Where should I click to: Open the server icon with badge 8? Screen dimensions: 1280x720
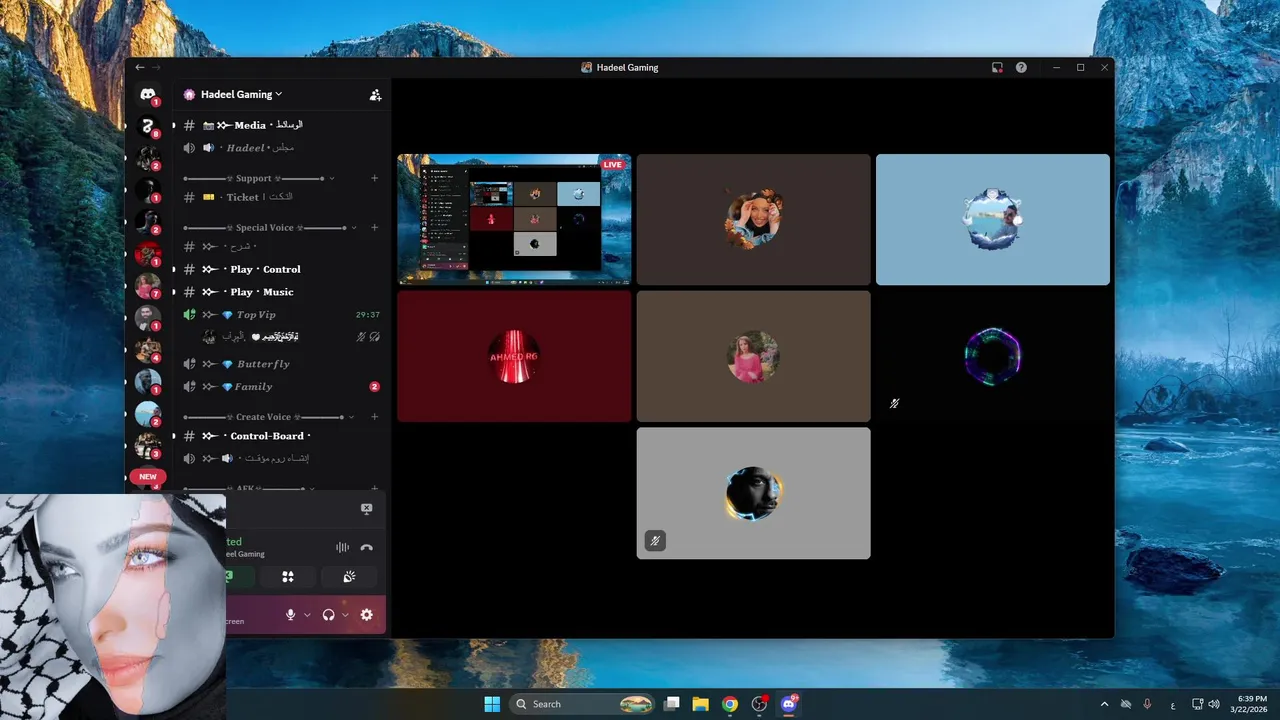[x=148, y=126]
